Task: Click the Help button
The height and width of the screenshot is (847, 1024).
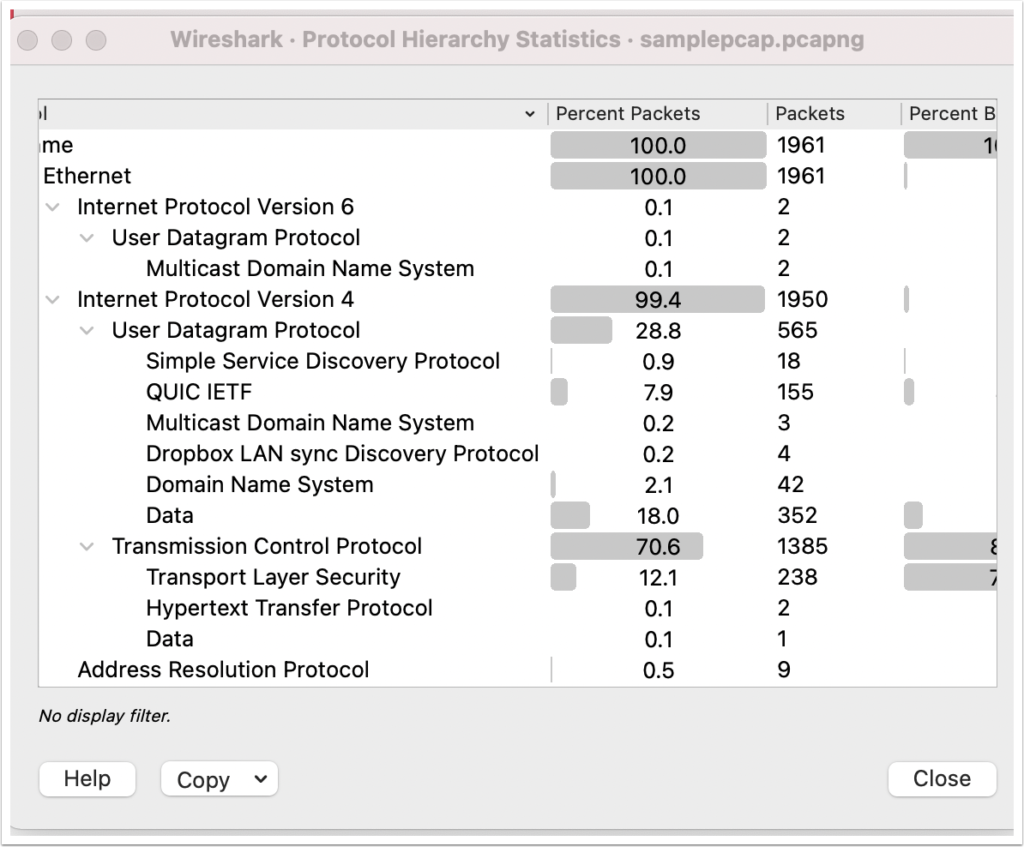Action: pos(88,779)
